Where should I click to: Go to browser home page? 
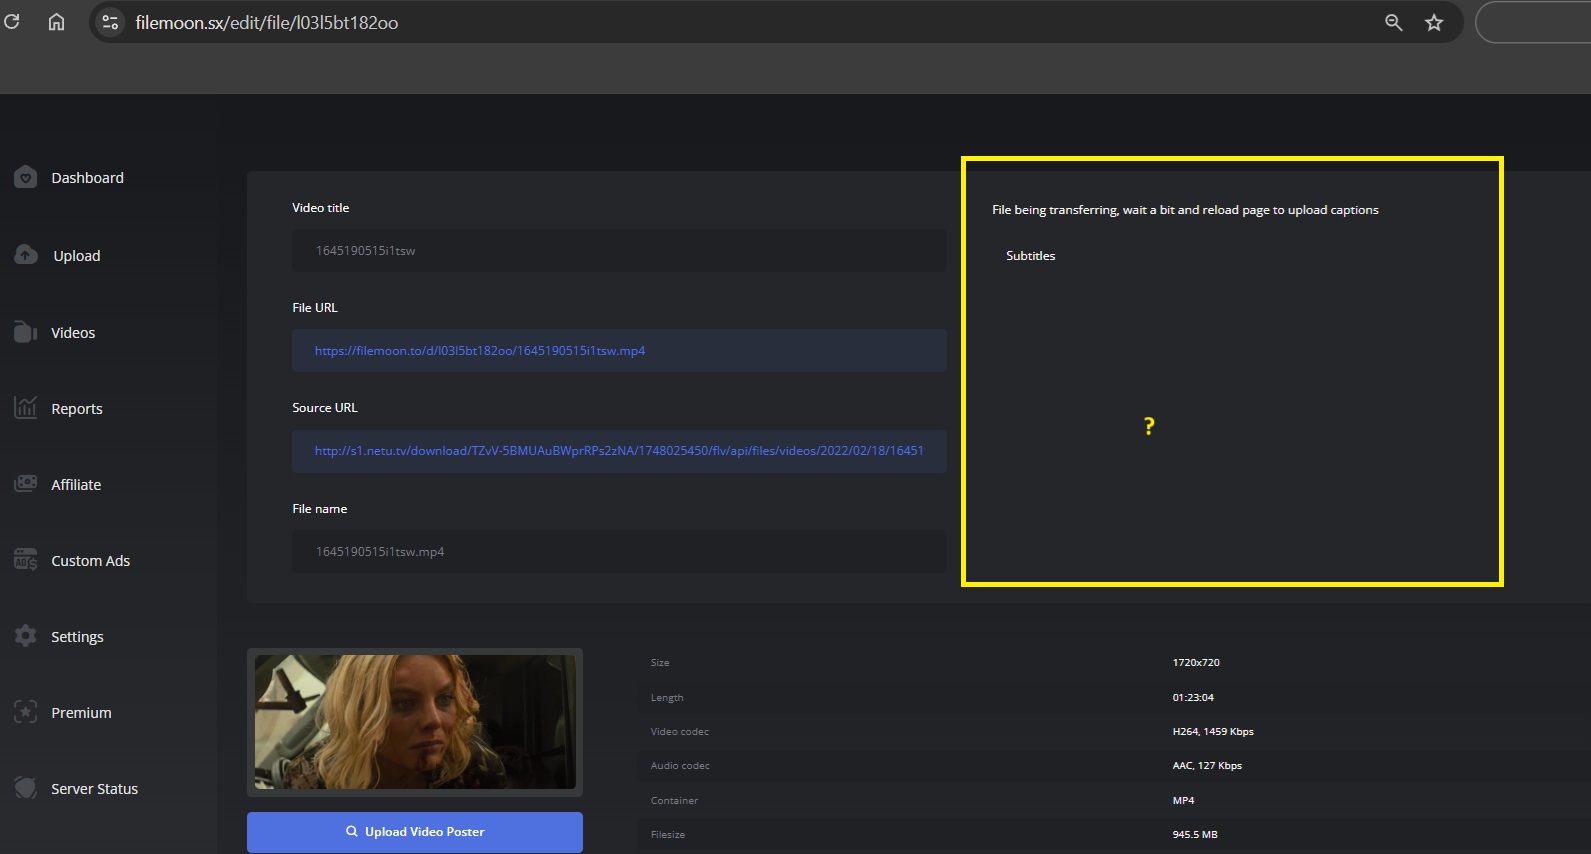[x=57, y=22]
